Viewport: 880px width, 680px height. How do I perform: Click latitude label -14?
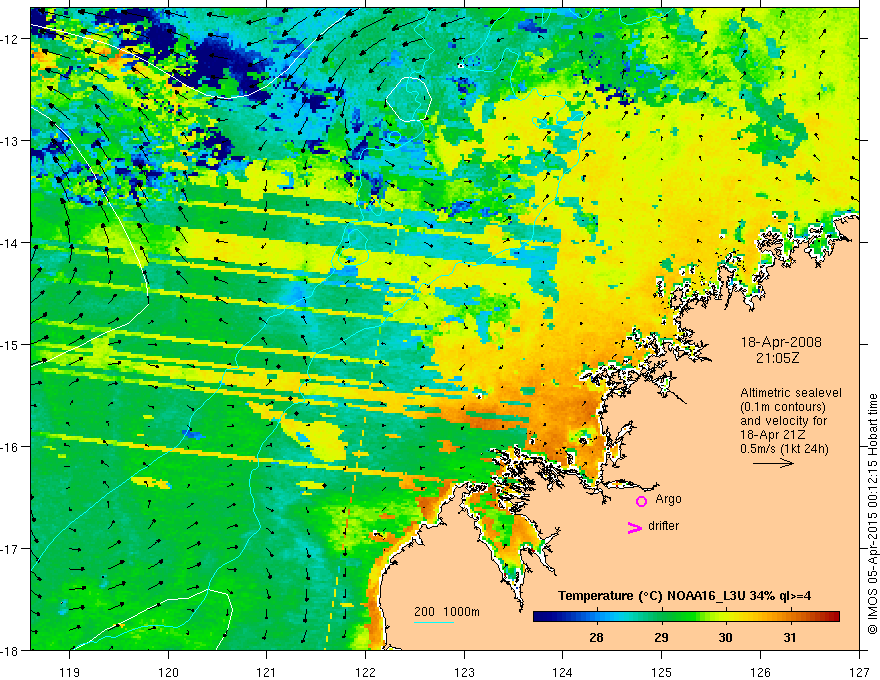(12, 243)
